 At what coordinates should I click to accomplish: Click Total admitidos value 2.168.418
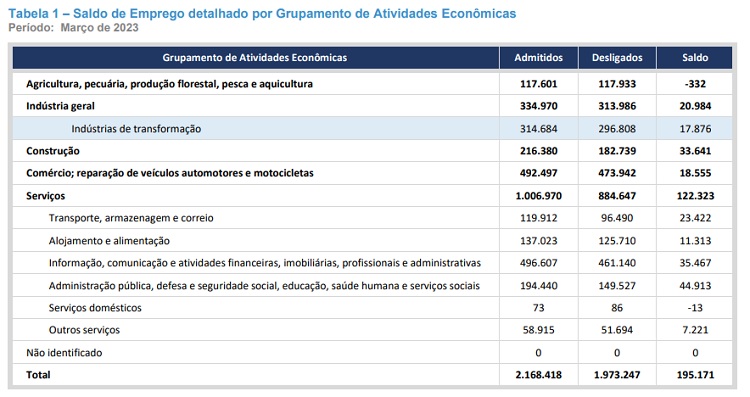click(539, 375)
